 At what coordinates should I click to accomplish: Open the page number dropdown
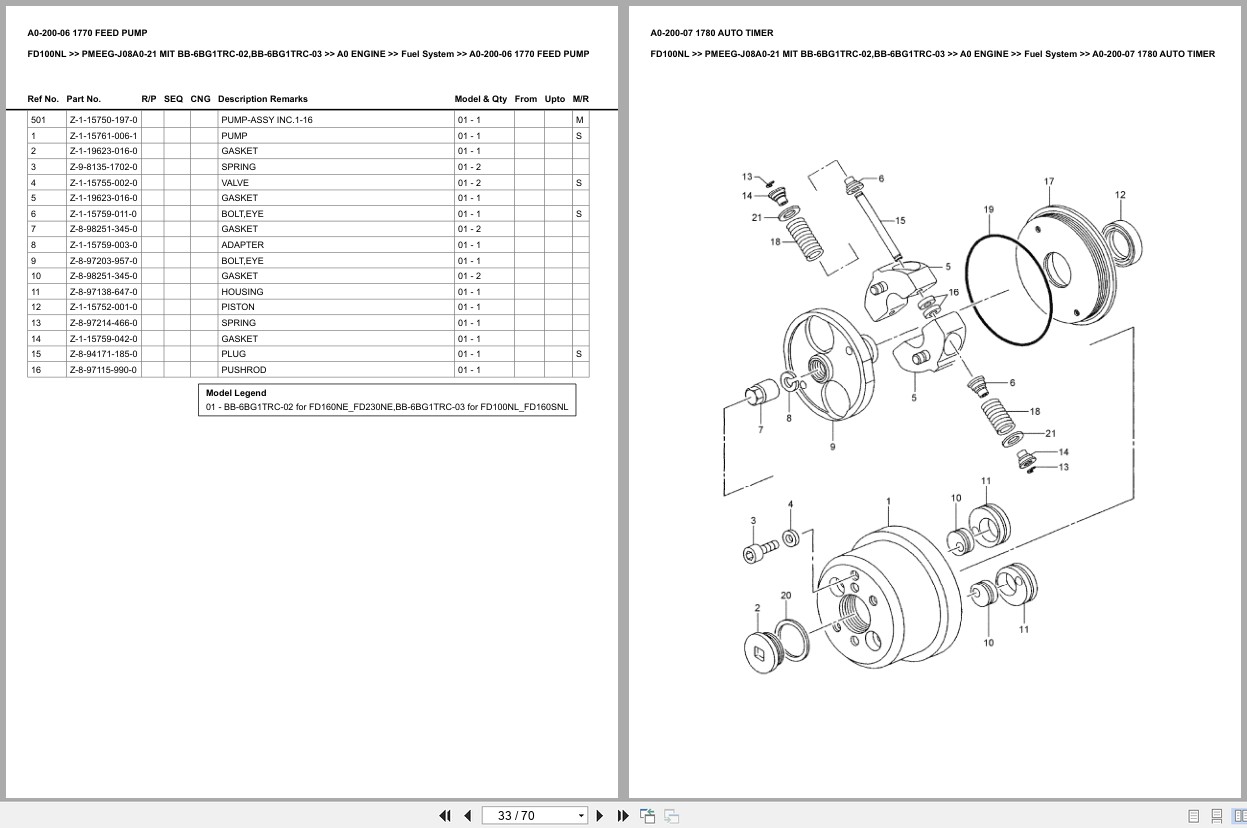click(581, 816)
